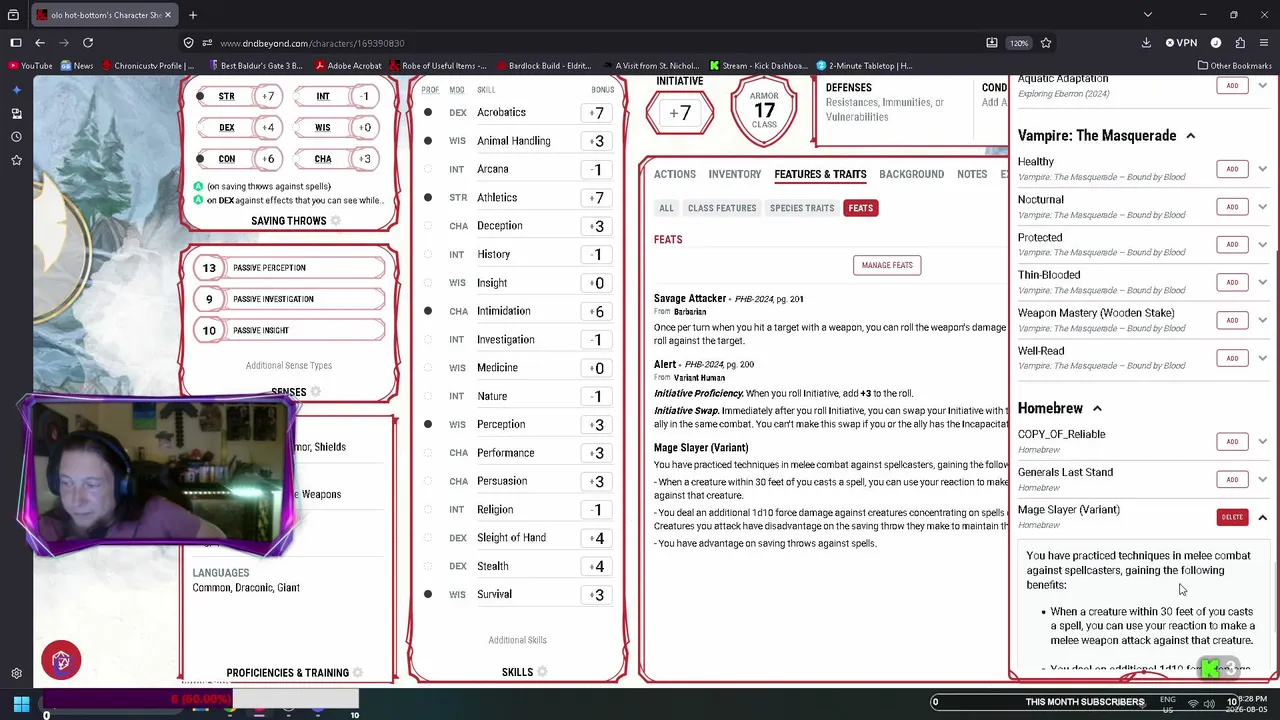
Task: Expand the Protected feat details
Action: coord(1263,244)
